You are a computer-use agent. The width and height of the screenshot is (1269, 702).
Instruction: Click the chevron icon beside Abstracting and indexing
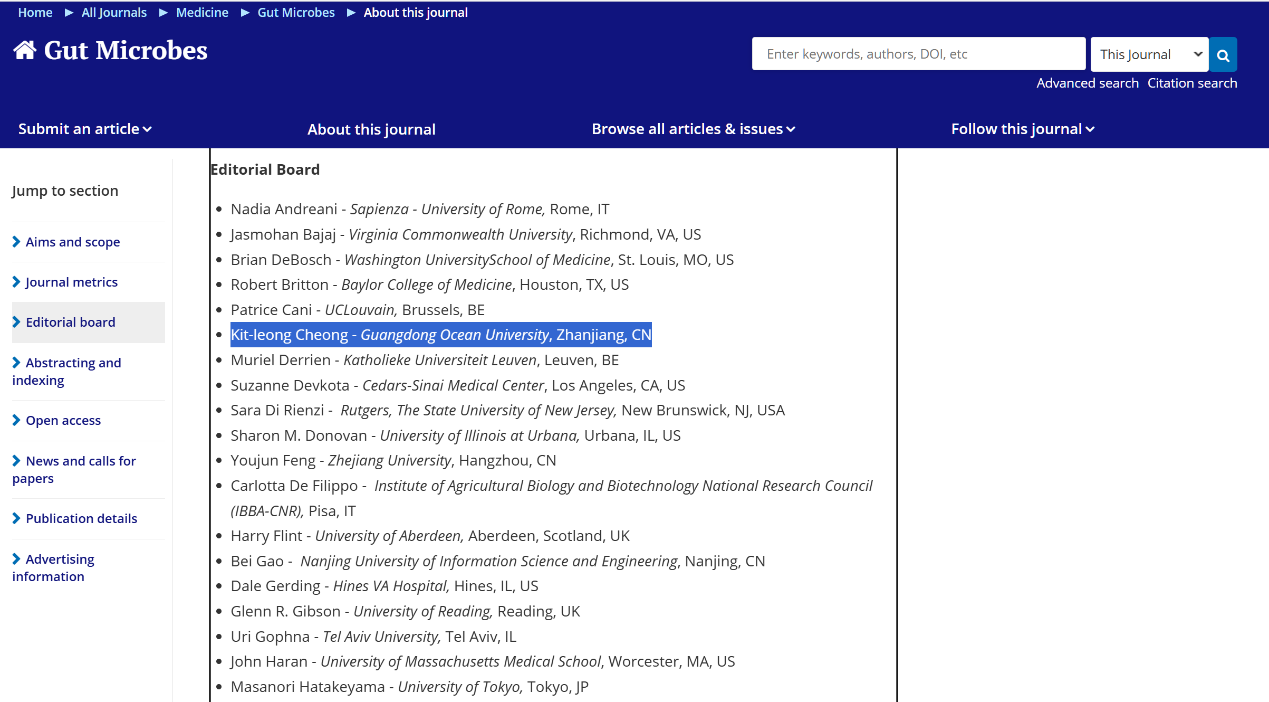[x=16, y=363]
